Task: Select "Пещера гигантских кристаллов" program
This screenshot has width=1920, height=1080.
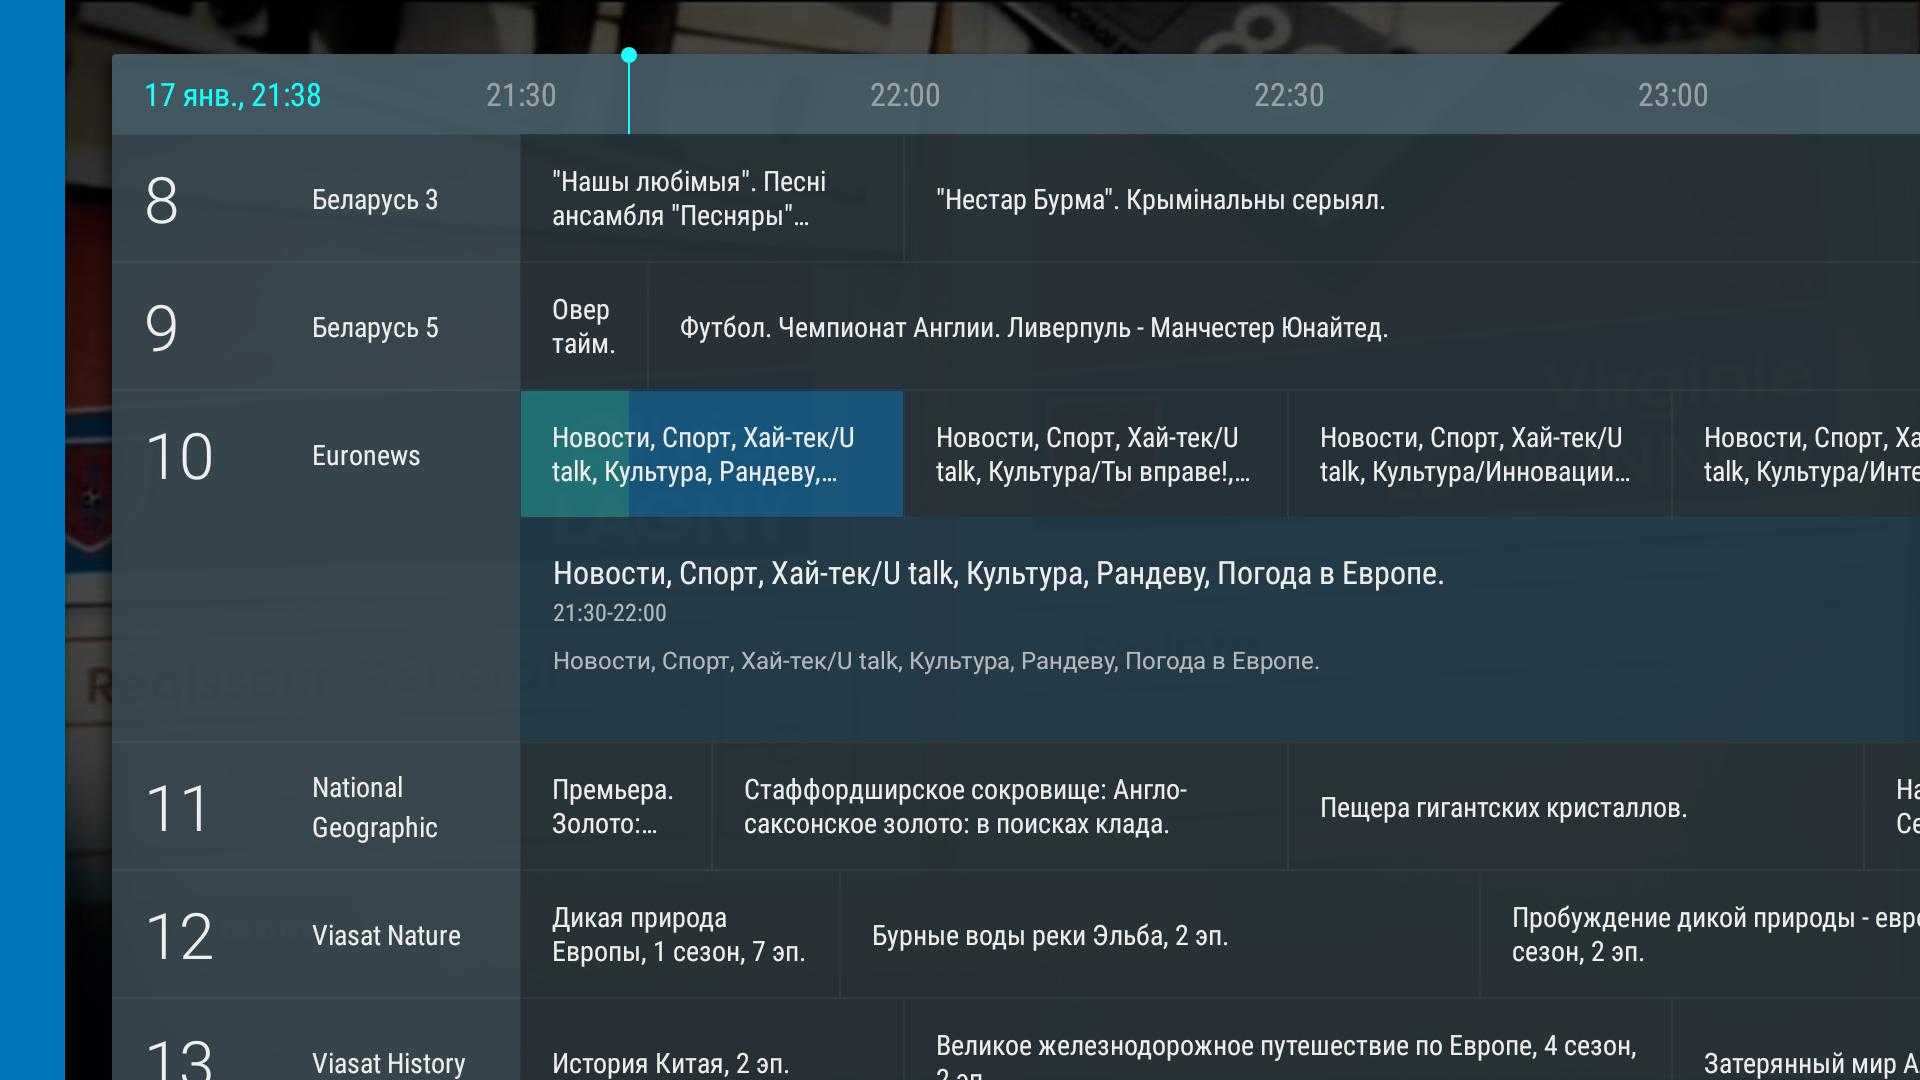Action: tap(1503, 808)
